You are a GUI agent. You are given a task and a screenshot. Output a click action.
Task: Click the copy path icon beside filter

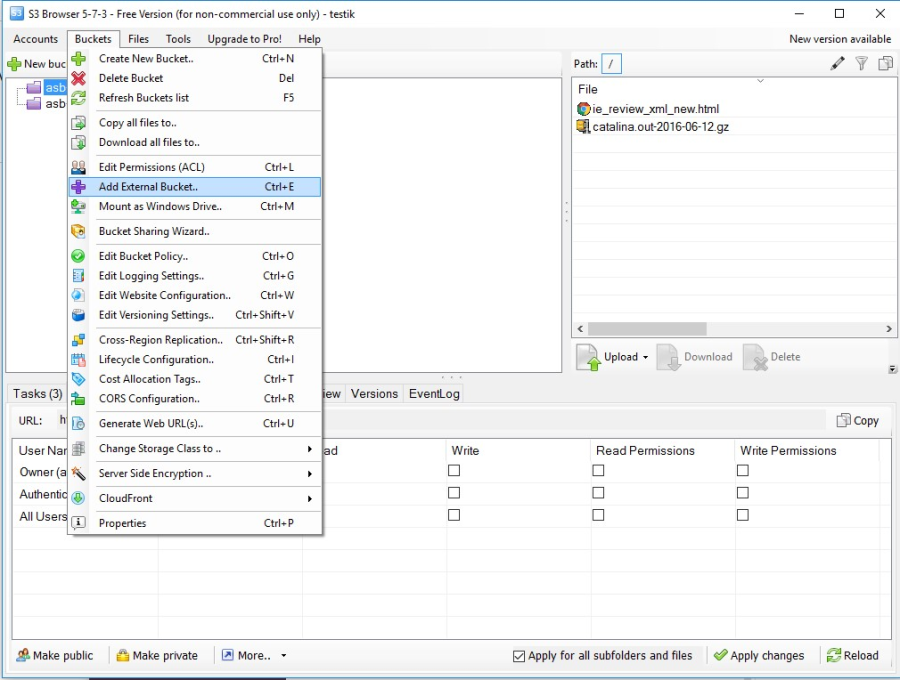pos(886,63)
